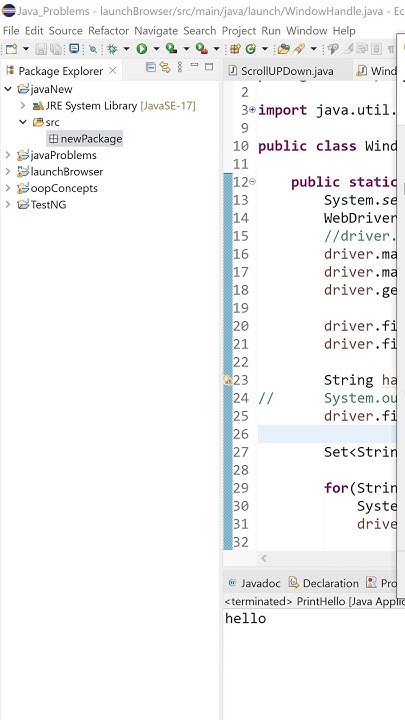Image resolution: width=405 pixels, height=720 pixels.
Task: Open the Run configurations dropdown arrow
Action: pos(156,48)
